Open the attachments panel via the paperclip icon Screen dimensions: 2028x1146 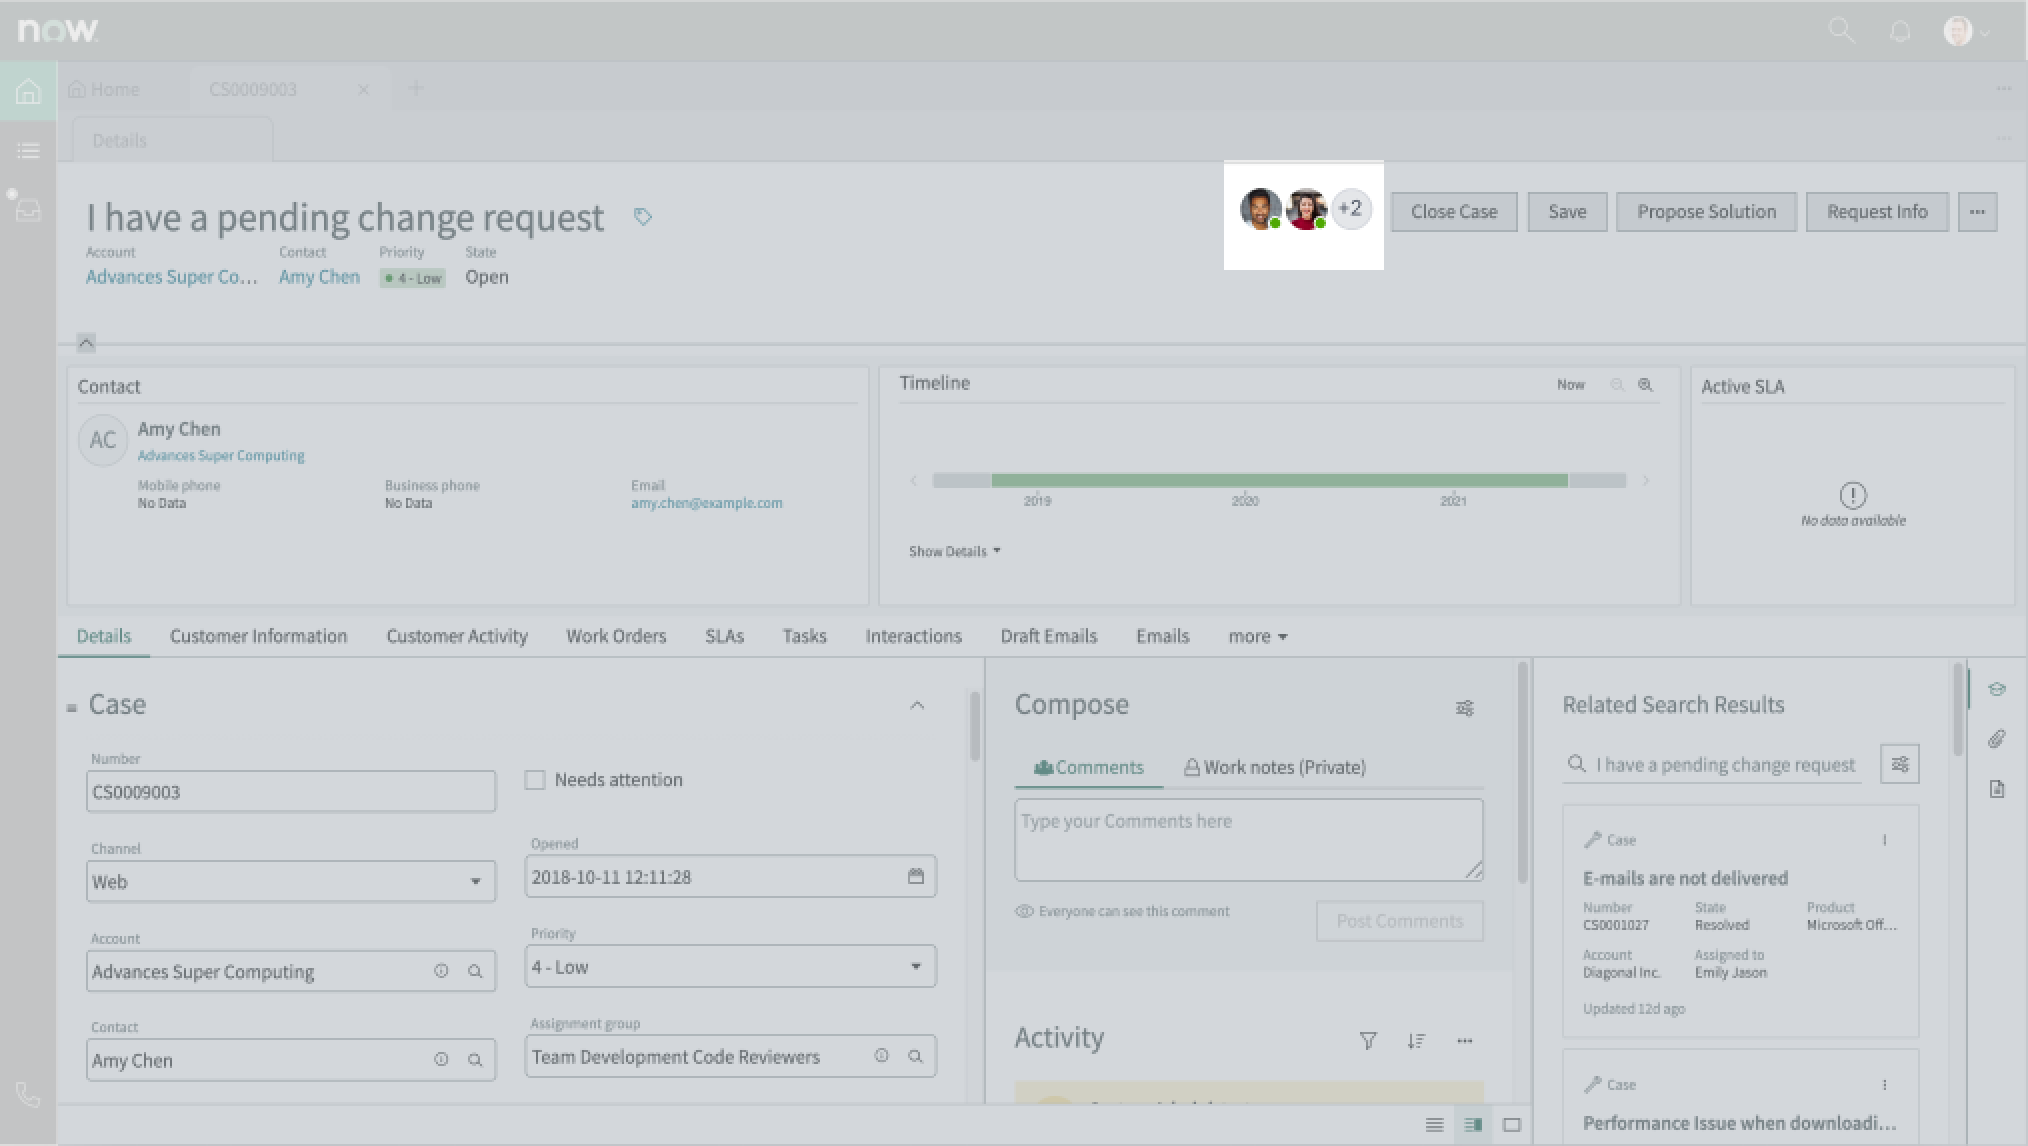click(x=1998, y=739)
